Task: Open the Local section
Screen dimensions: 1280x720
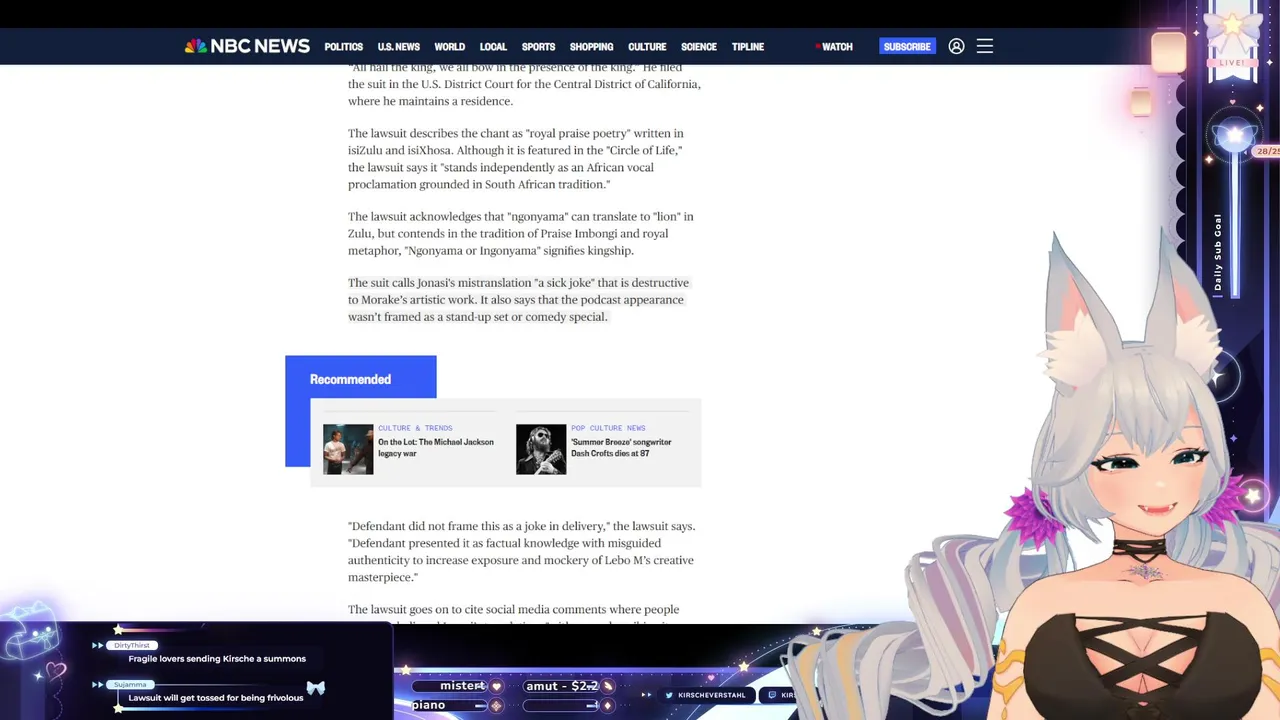Action: [x=493, y=47]
